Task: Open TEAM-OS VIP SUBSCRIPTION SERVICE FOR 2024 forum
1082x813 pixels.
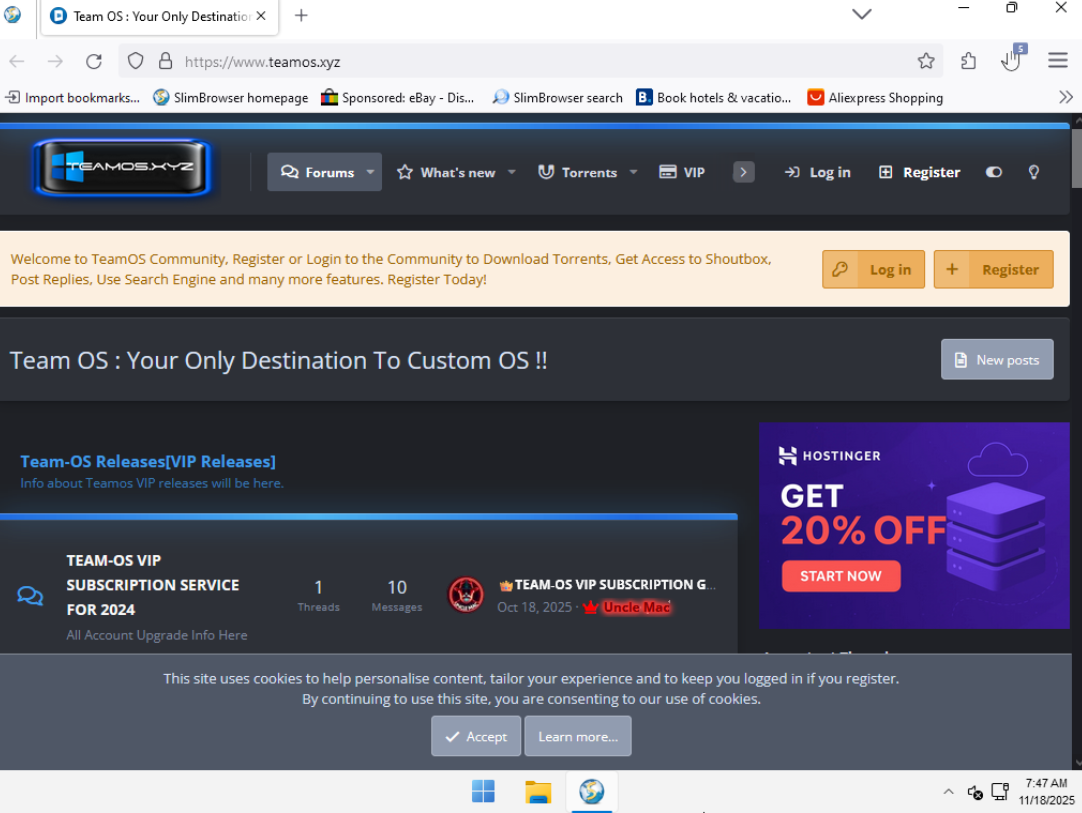Action: (x=153, y=585)
